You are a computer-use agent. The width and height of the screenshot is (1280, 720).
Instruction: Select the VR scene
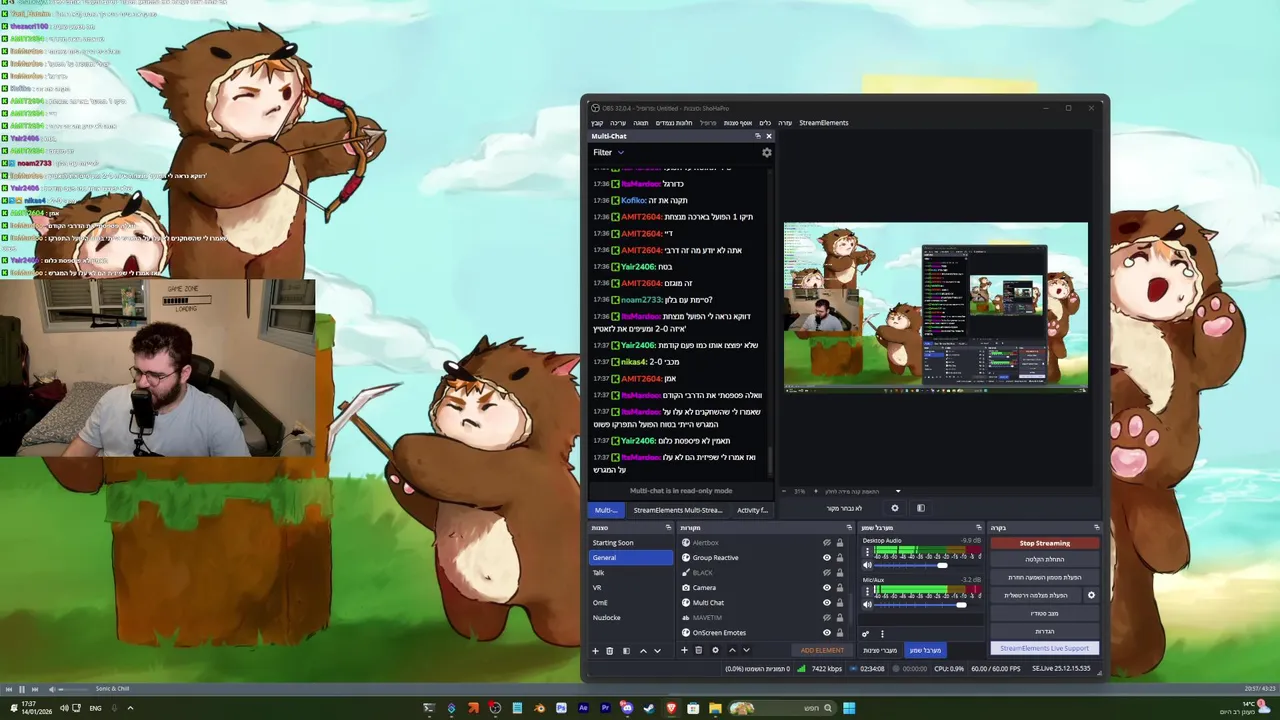[x=632, y=588]
